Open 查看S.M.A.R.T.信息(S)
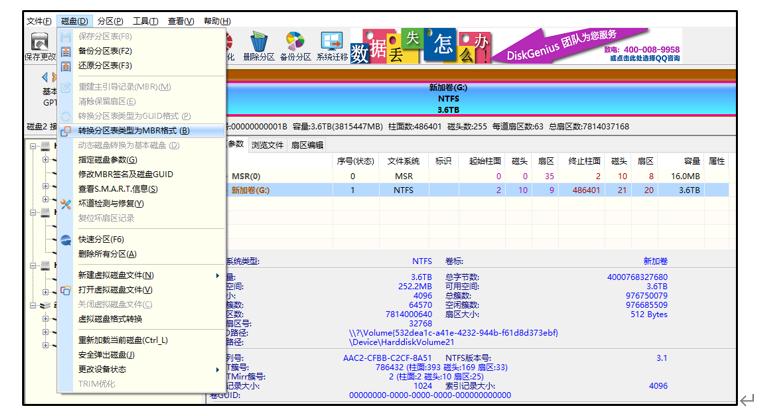Viewport: 764px width, 416px height. [118, 189]
